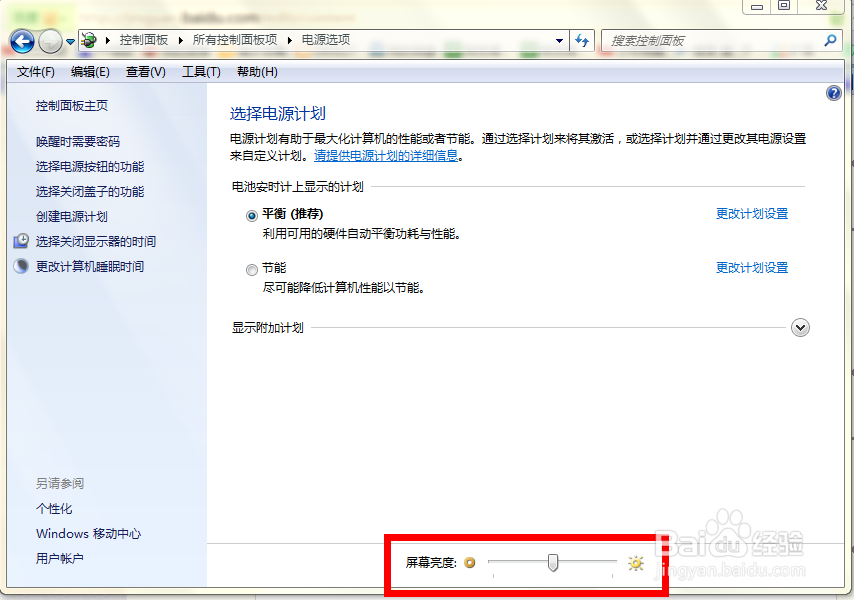Open the 查看(V) menu

(x=145, y=72)
